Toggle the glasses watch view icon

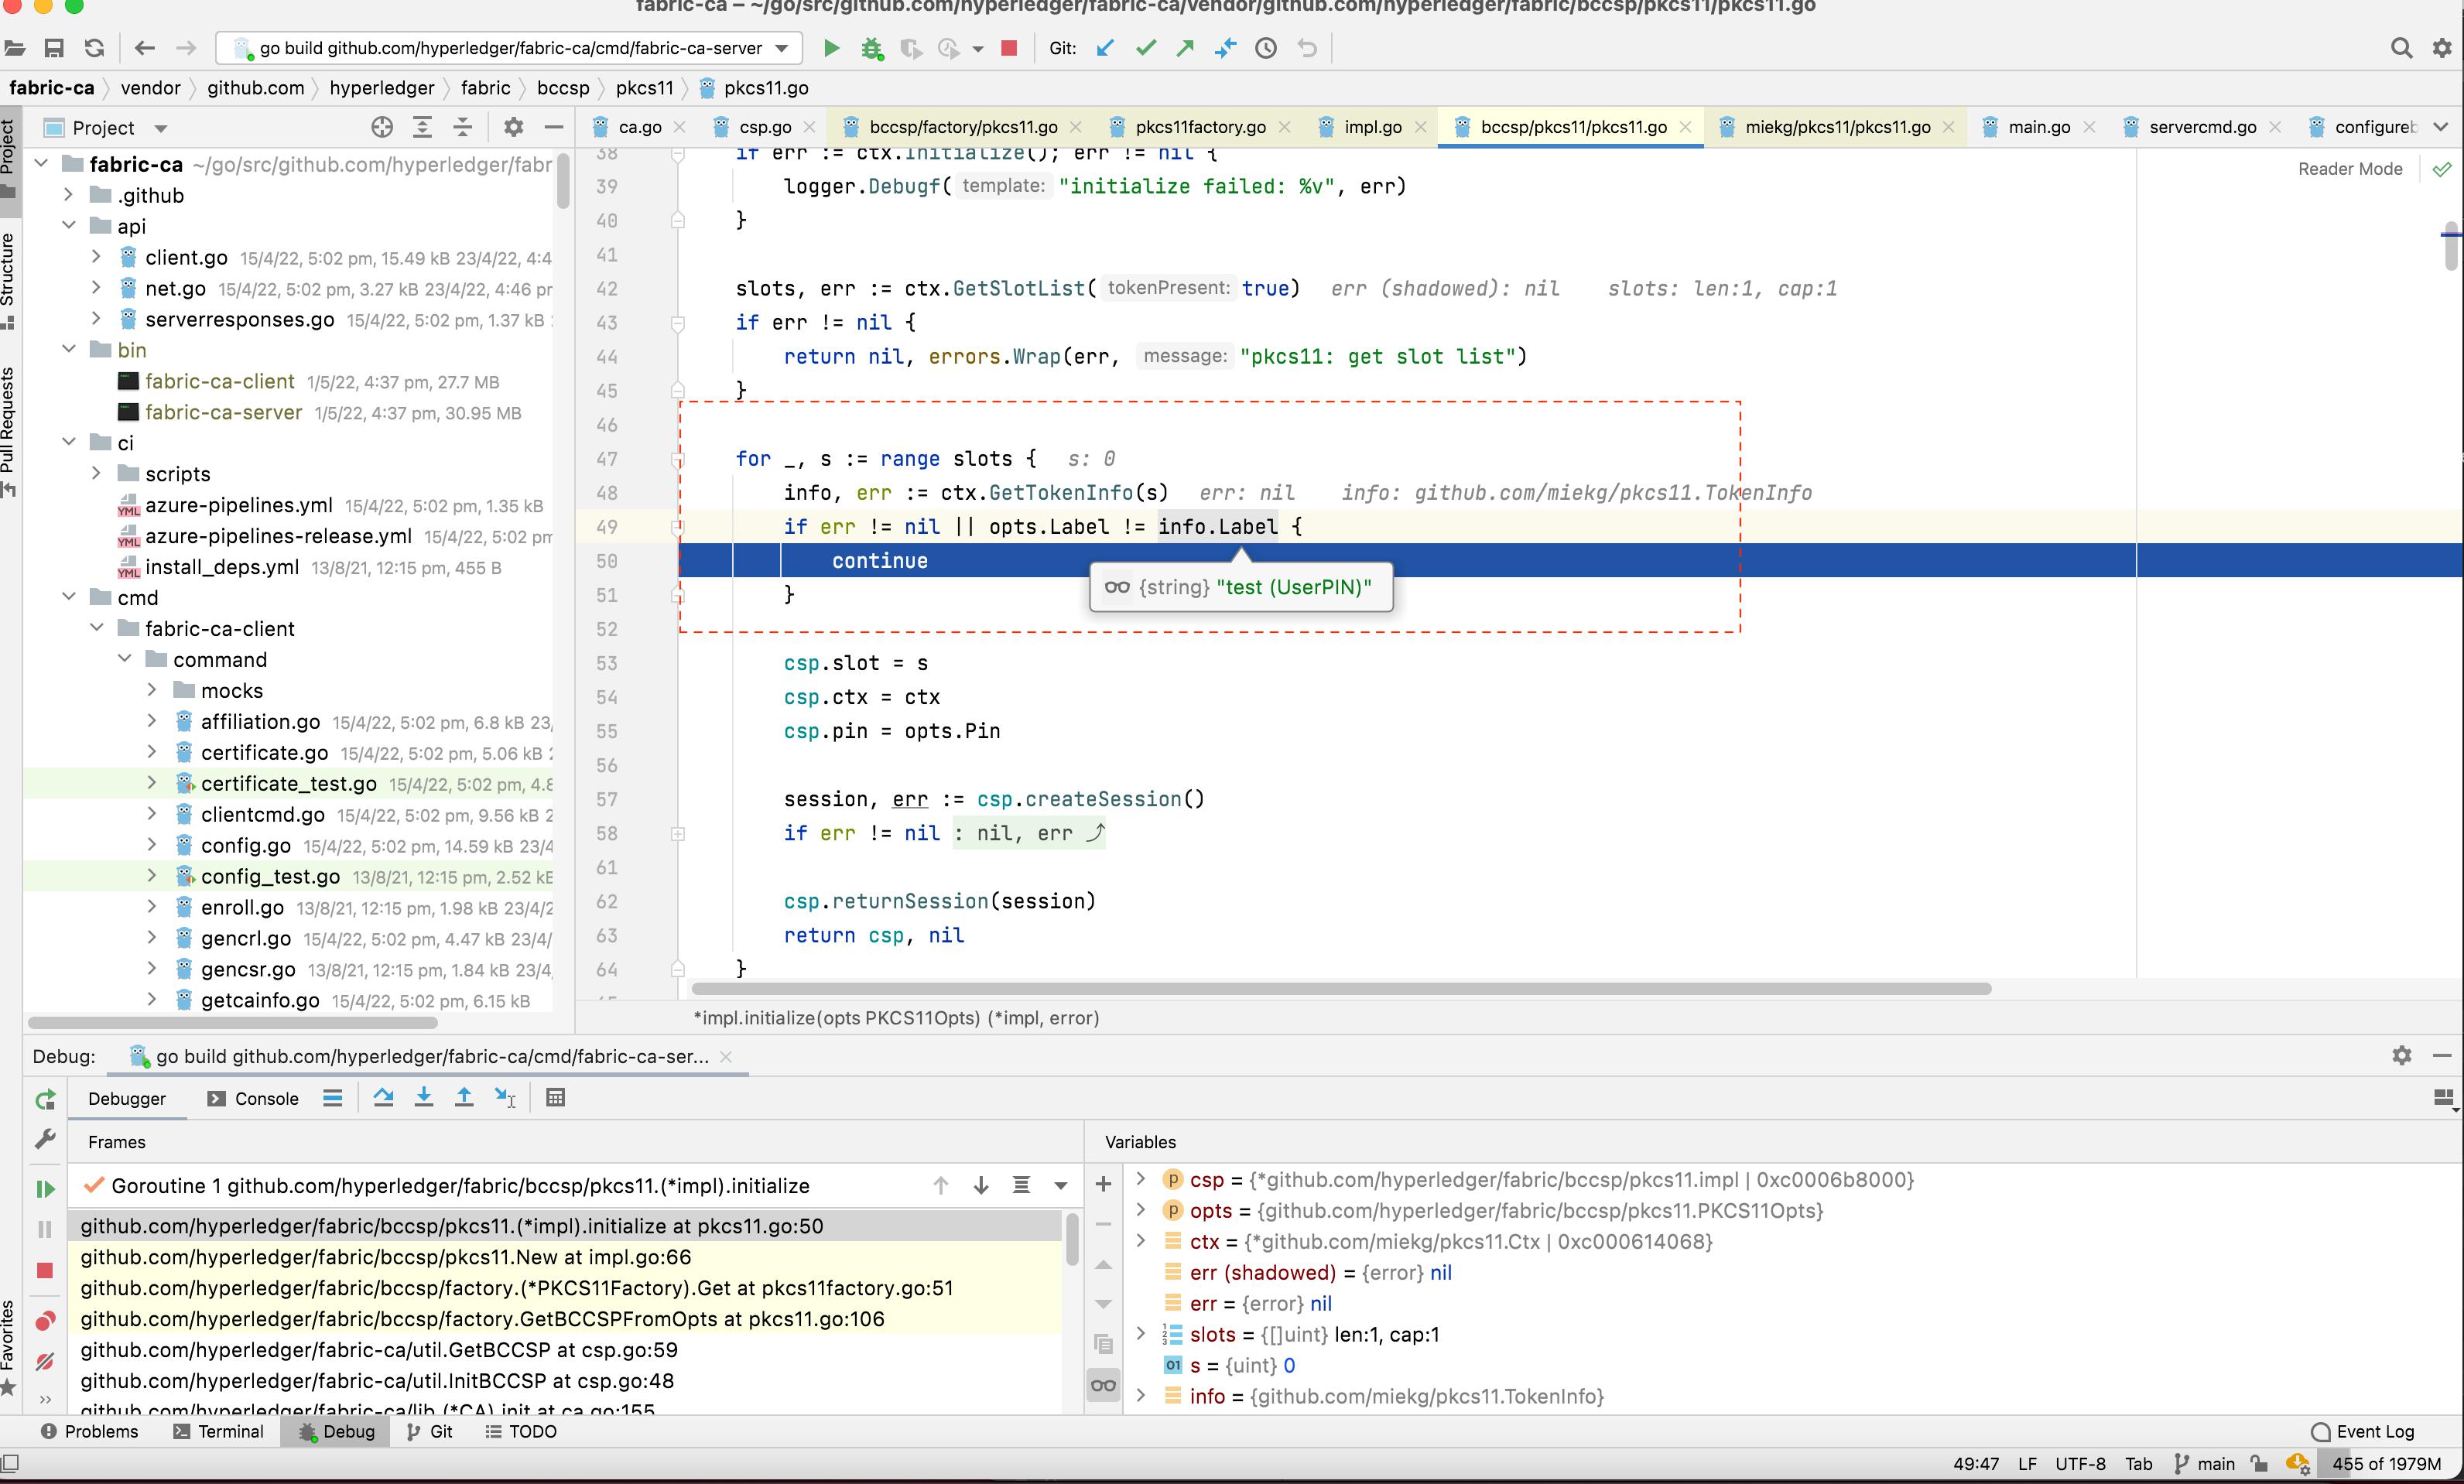click(x=1103, y=1385)
